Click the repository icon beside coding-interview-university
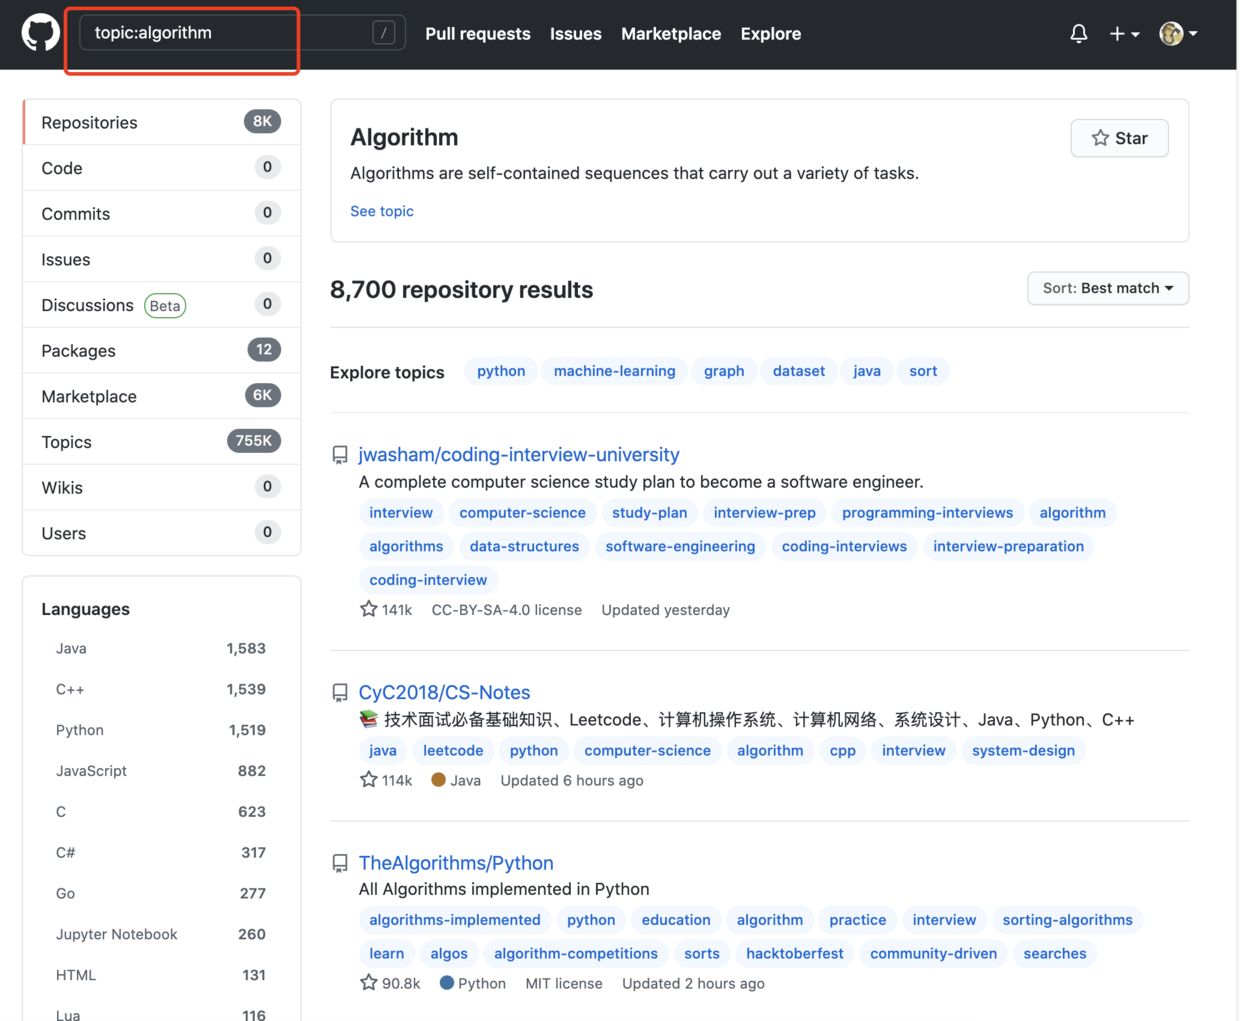This screenshot has height=1021, width=1240. [x=340, y=454]
